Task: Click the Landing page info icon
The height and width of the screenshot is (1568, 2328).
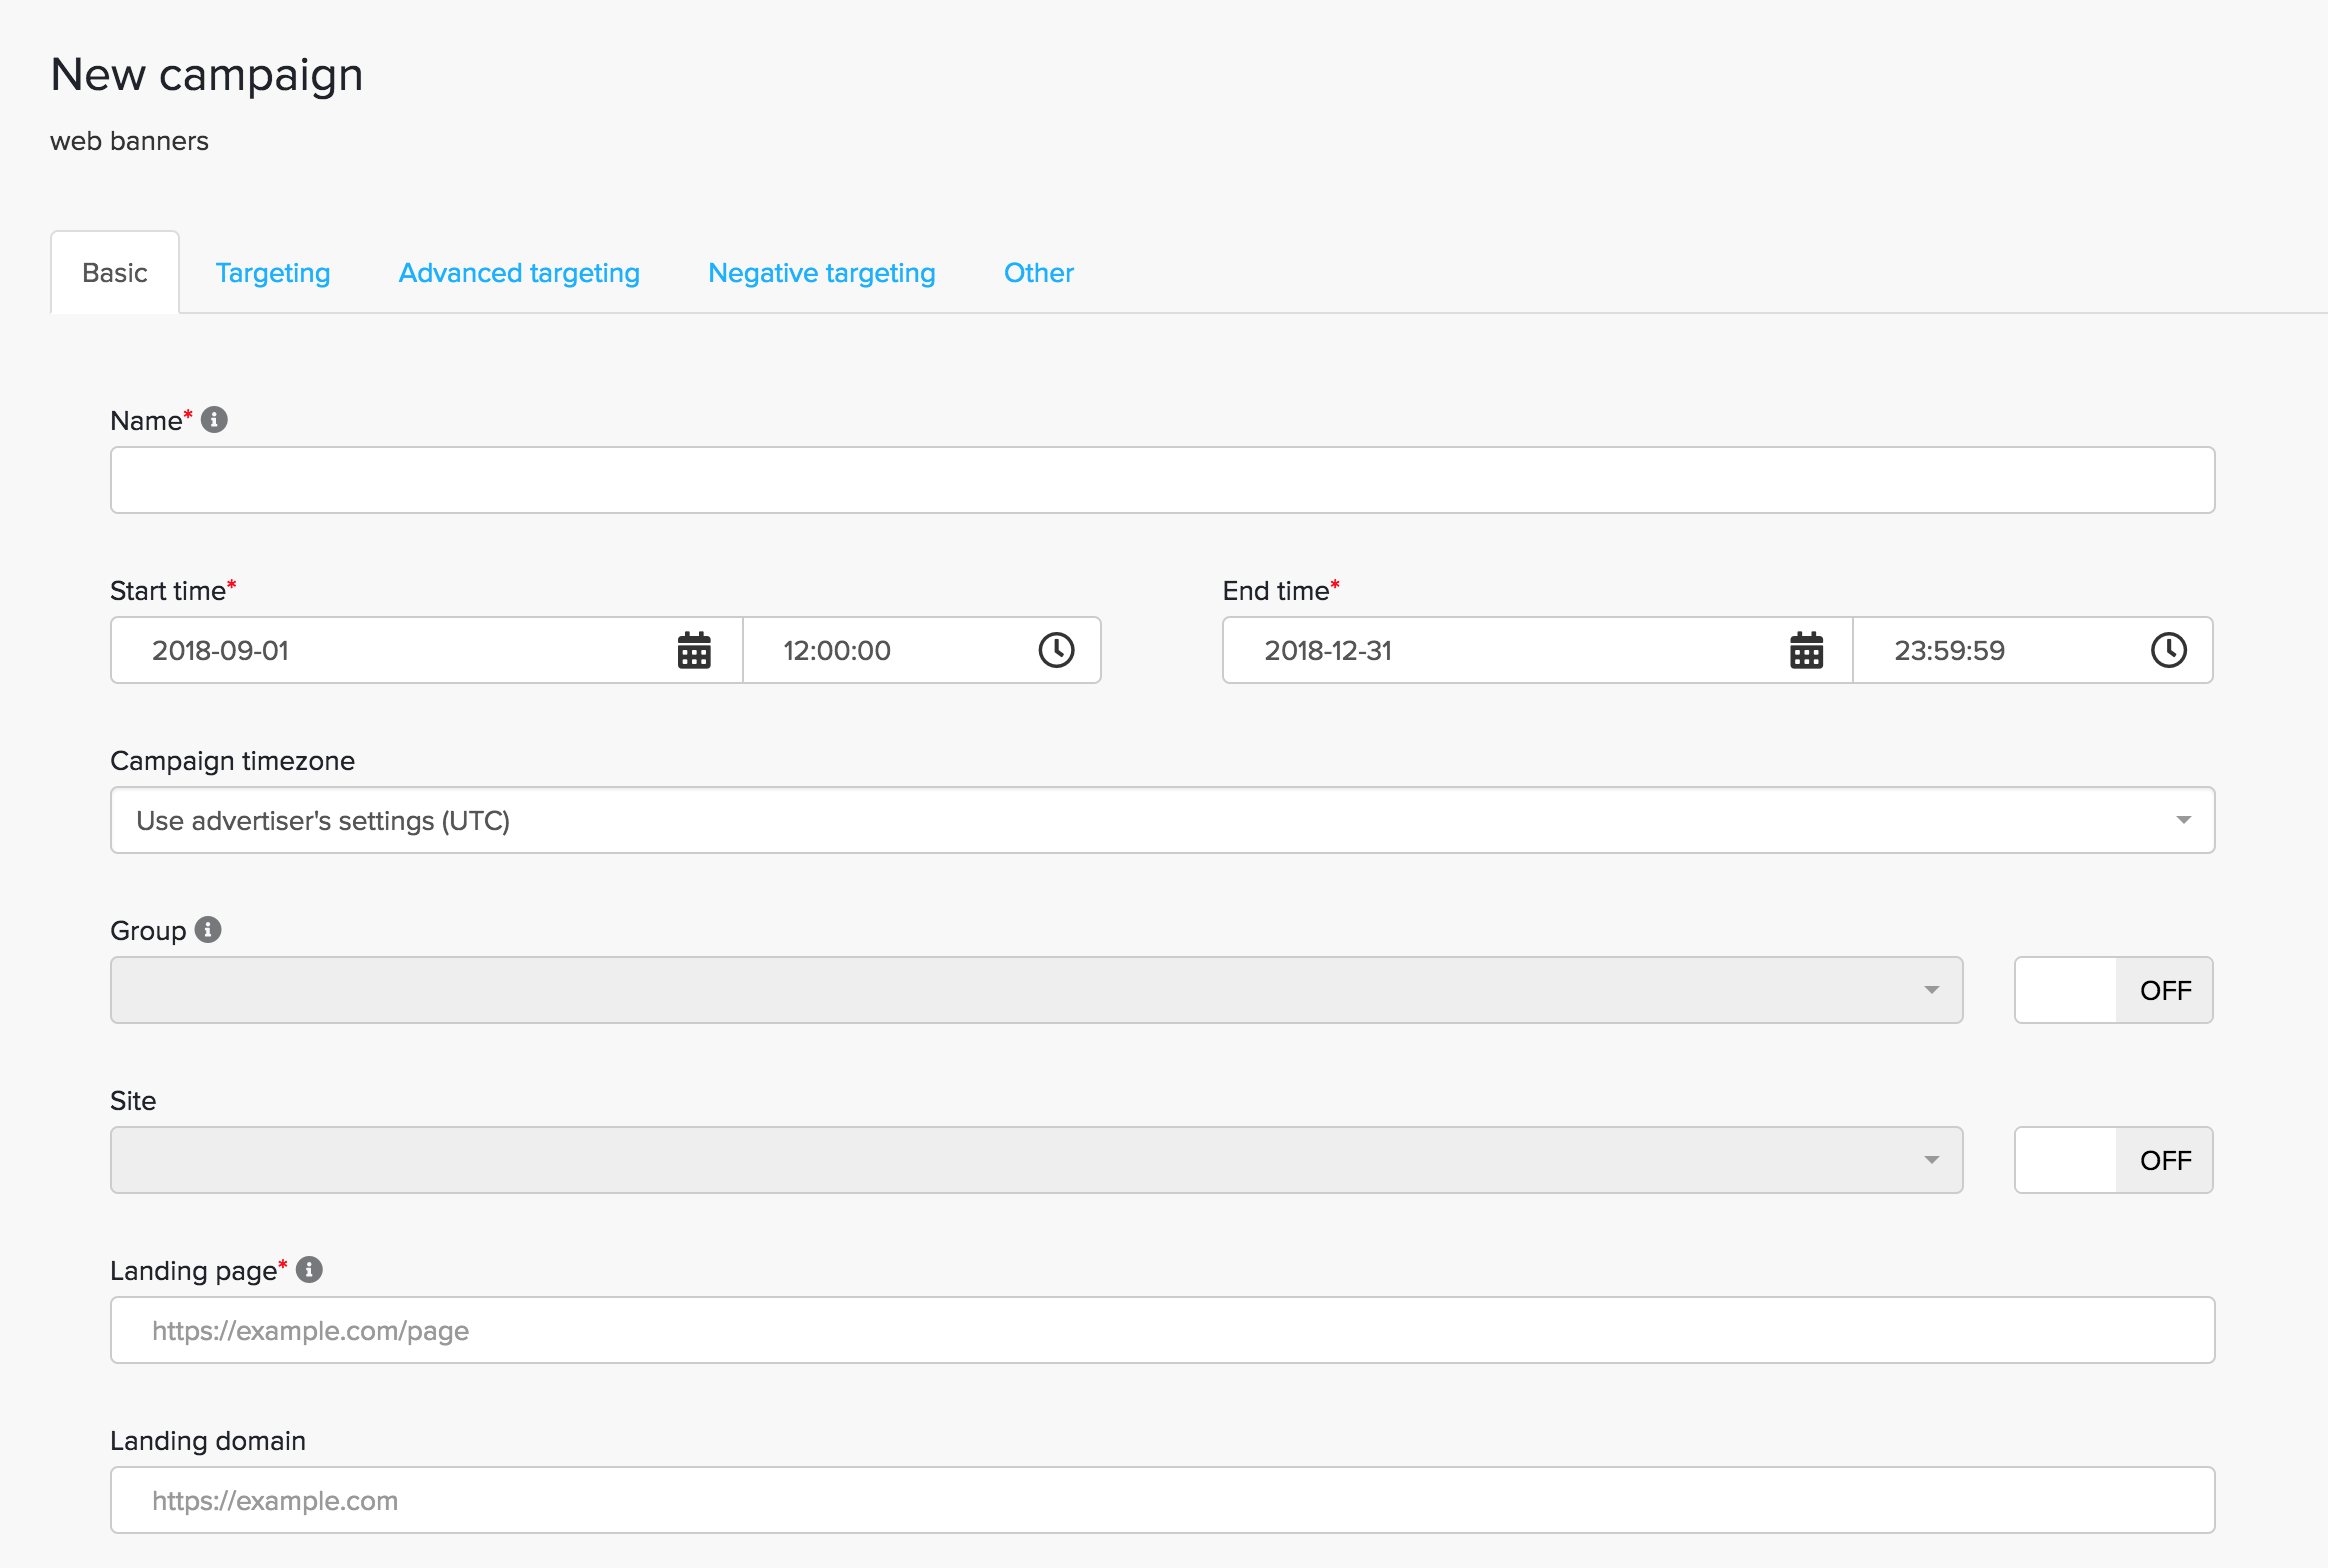Action: tap(310, 1270)
